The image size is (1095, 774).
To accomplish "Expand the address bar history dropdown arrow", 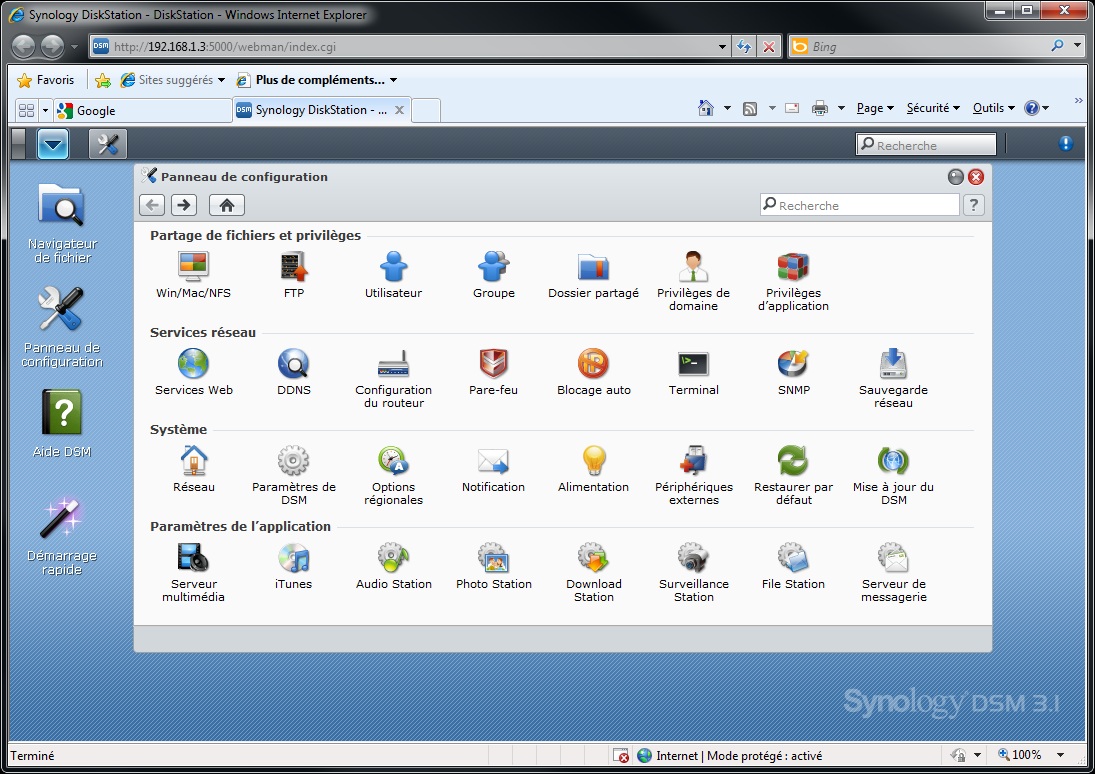I will click(722, 47).
